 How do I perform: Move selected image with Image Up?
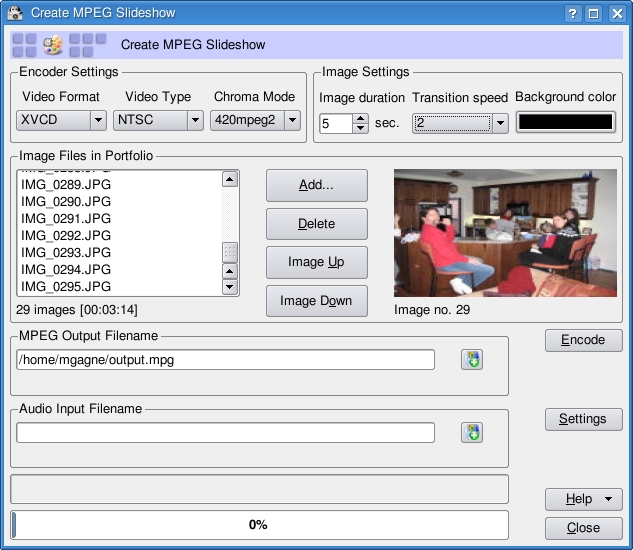click(316, 262)
